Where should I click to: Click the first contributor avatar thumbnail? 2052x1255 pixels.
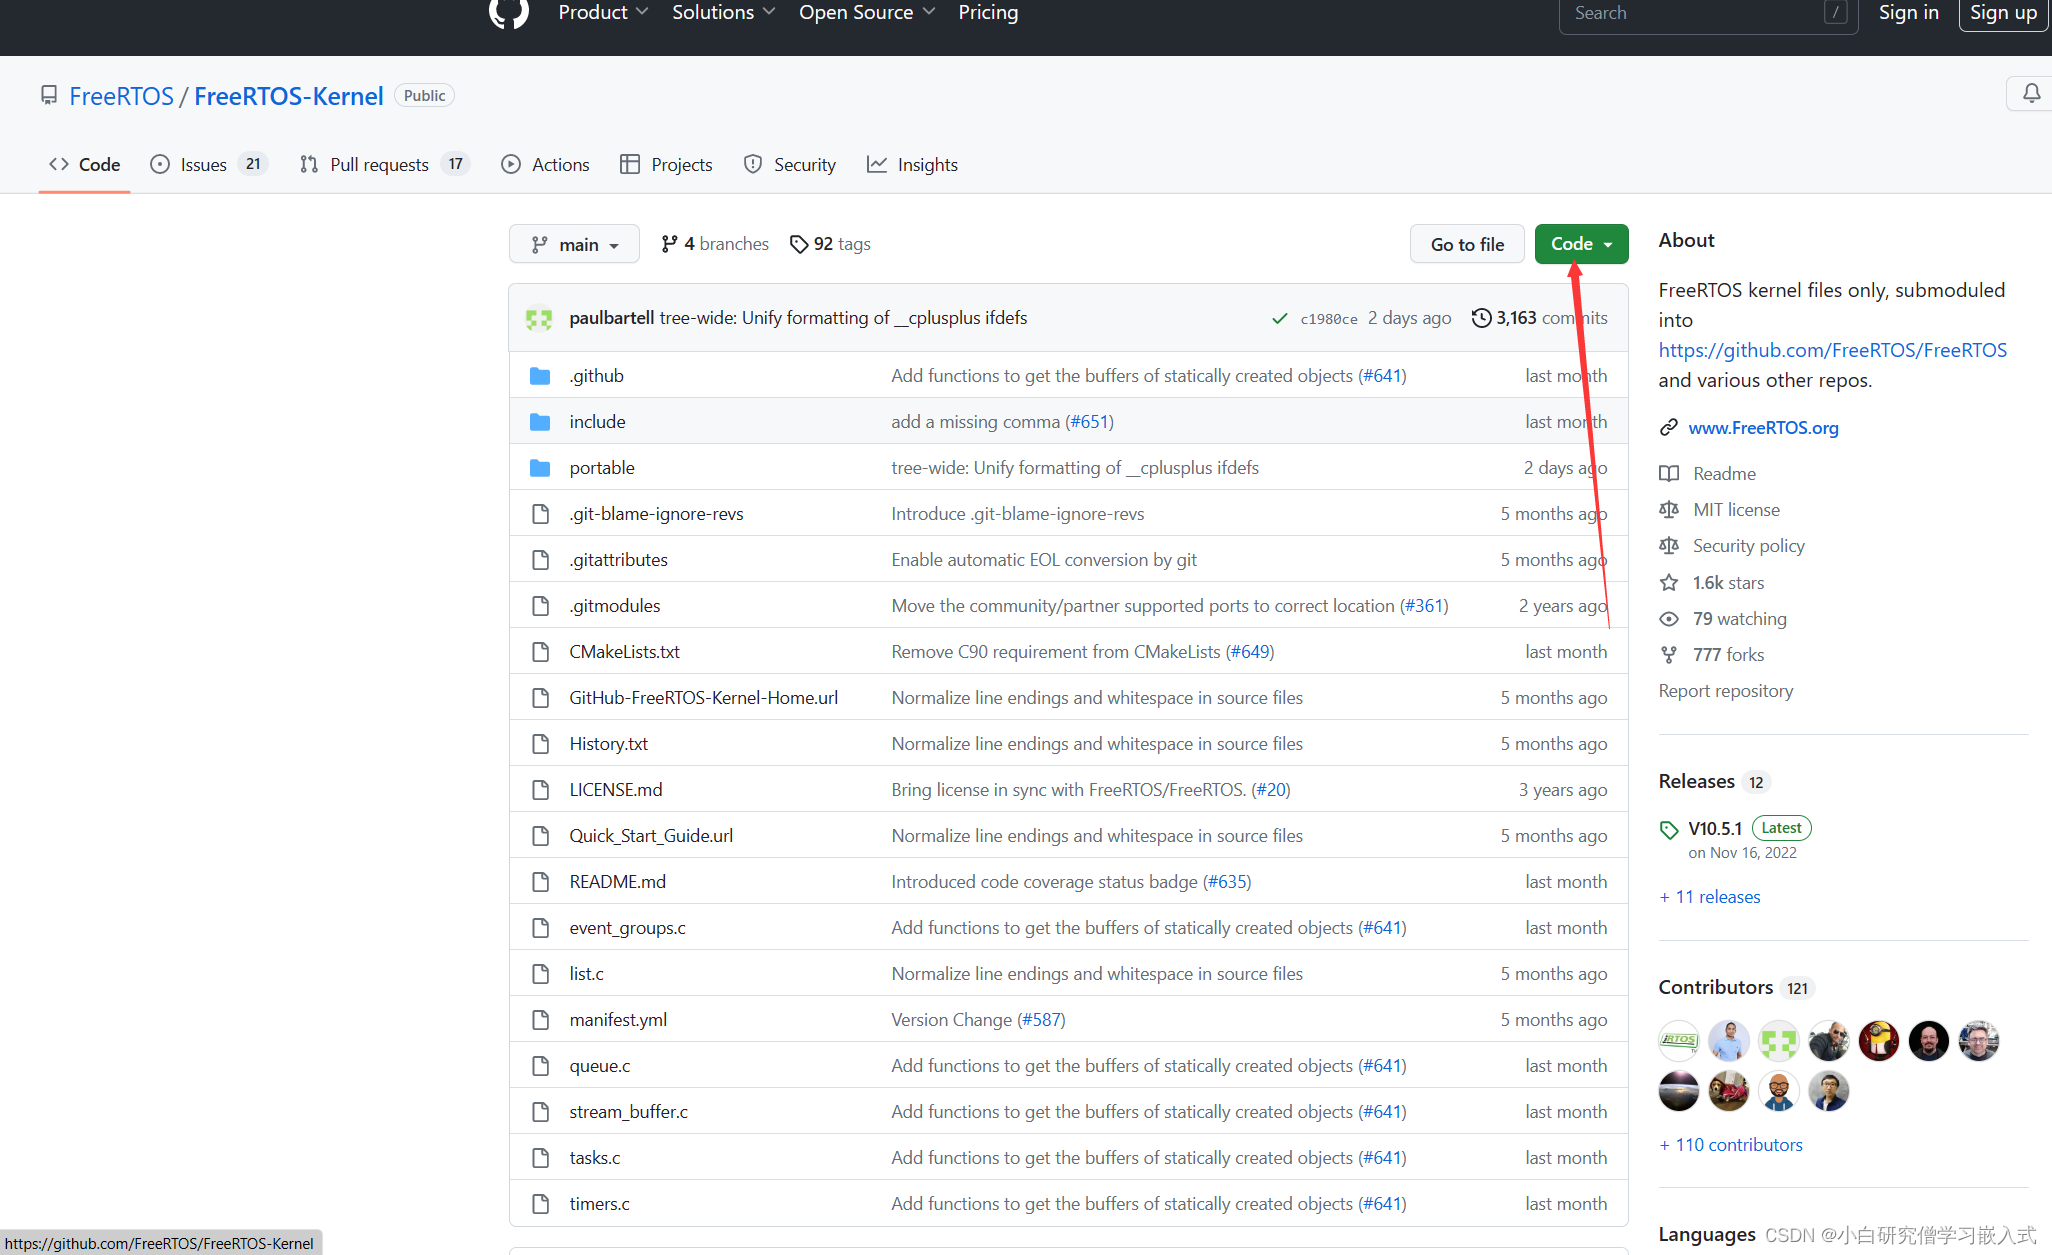pyautogui.click(x=1679, y=1041)
